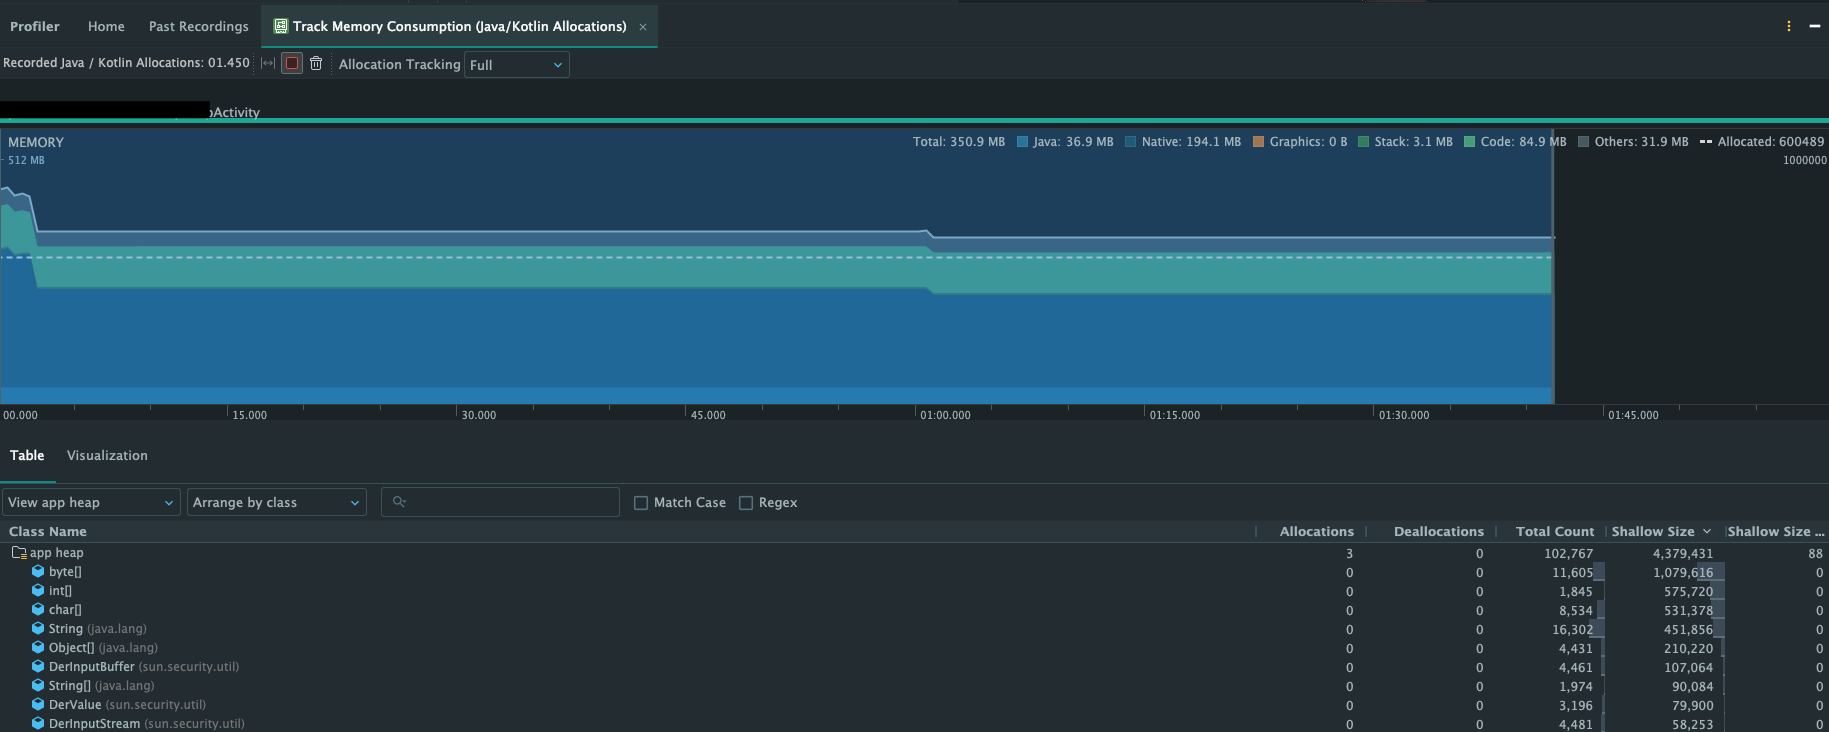Click the 16,302 total count value
Screen dimensions: 1829x732
[x=1573, y=629]
